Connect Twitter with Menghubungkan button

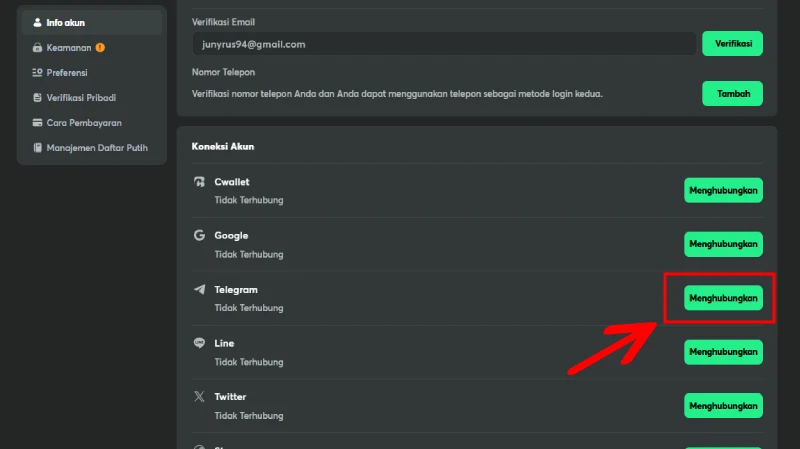723,406
